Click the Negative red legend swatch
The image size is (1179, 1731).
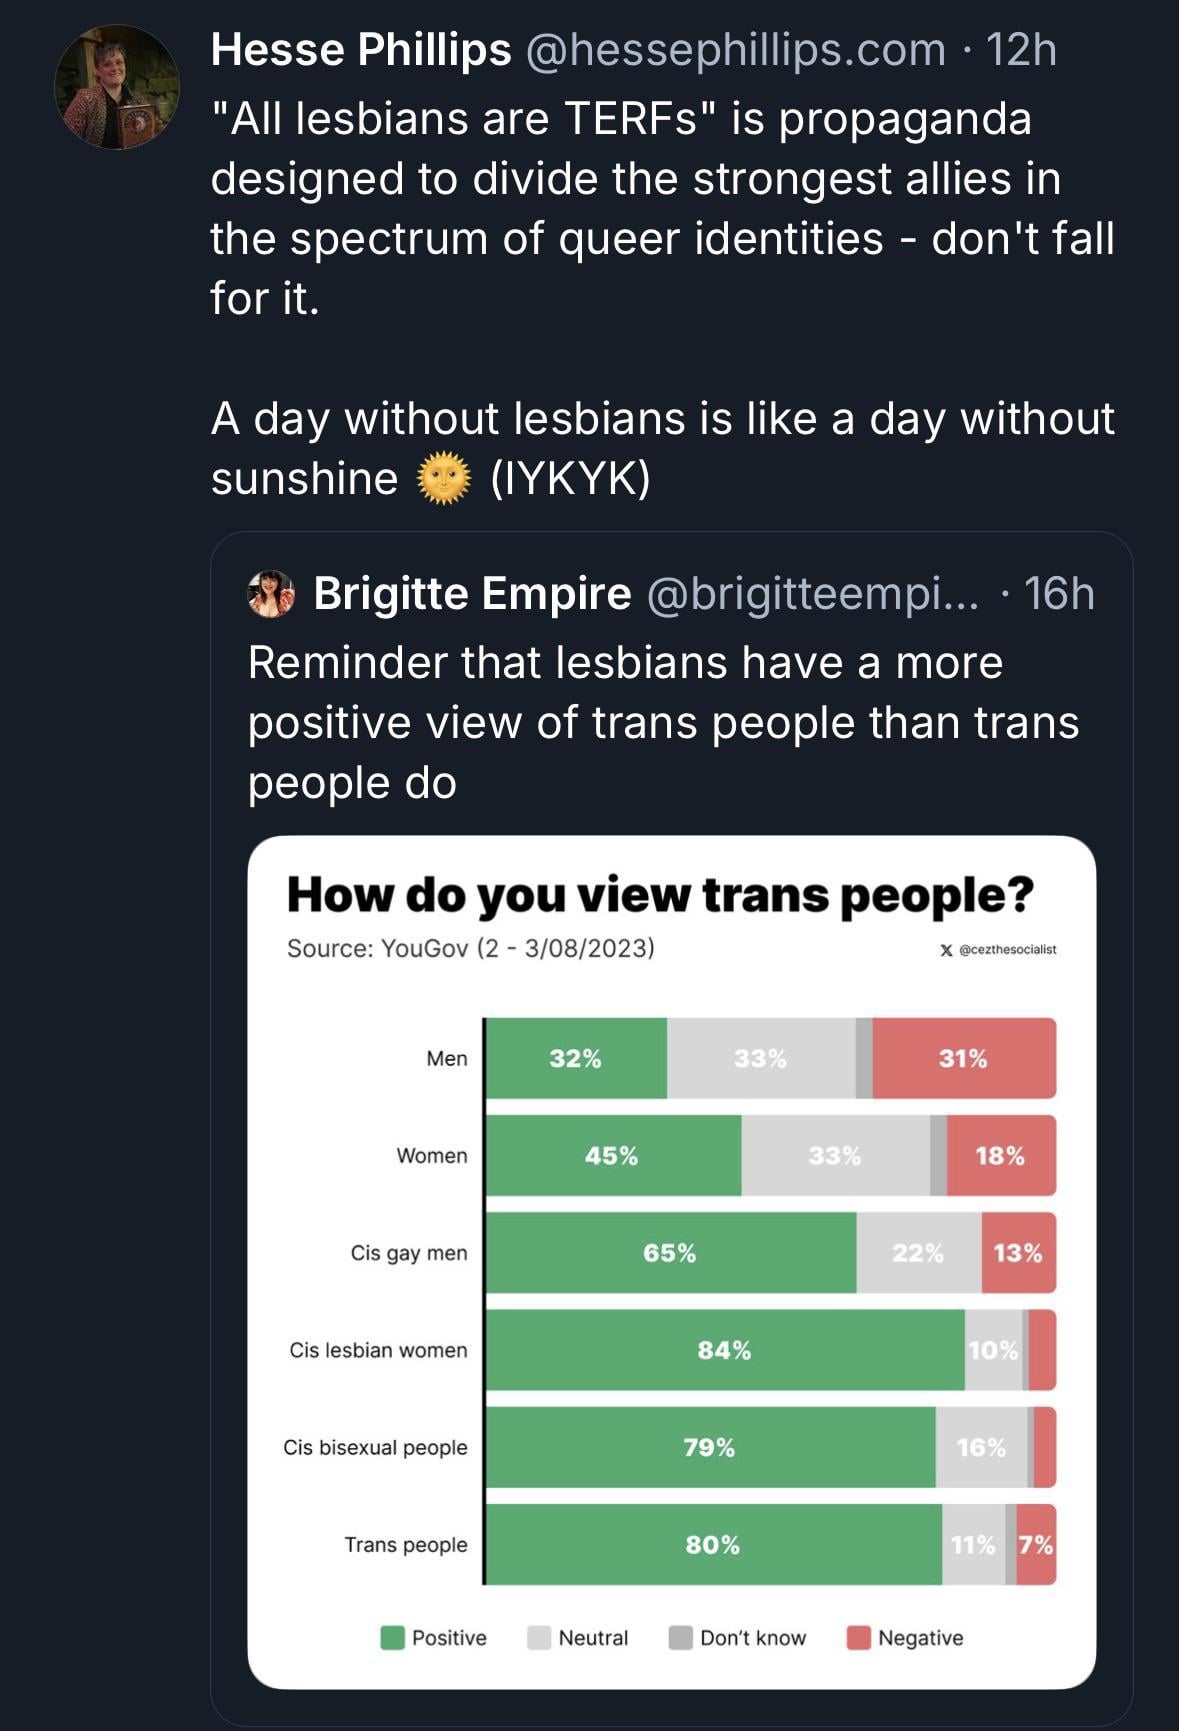pos(858,1637)
